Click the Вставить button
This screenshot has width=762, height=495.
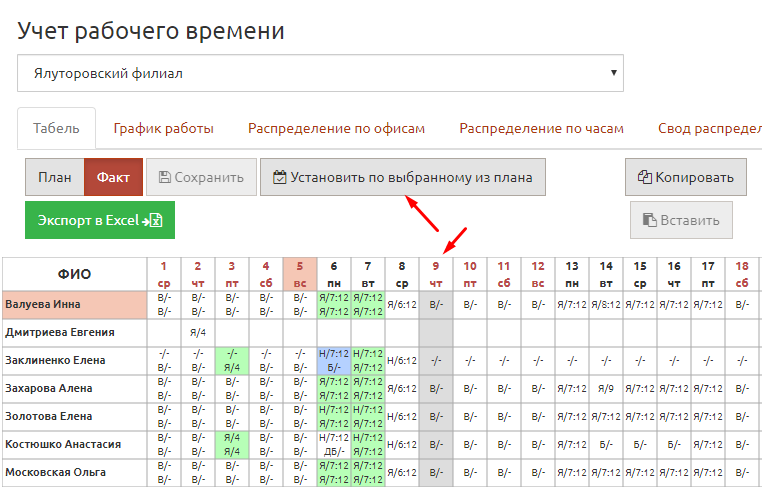click(681, 220)
